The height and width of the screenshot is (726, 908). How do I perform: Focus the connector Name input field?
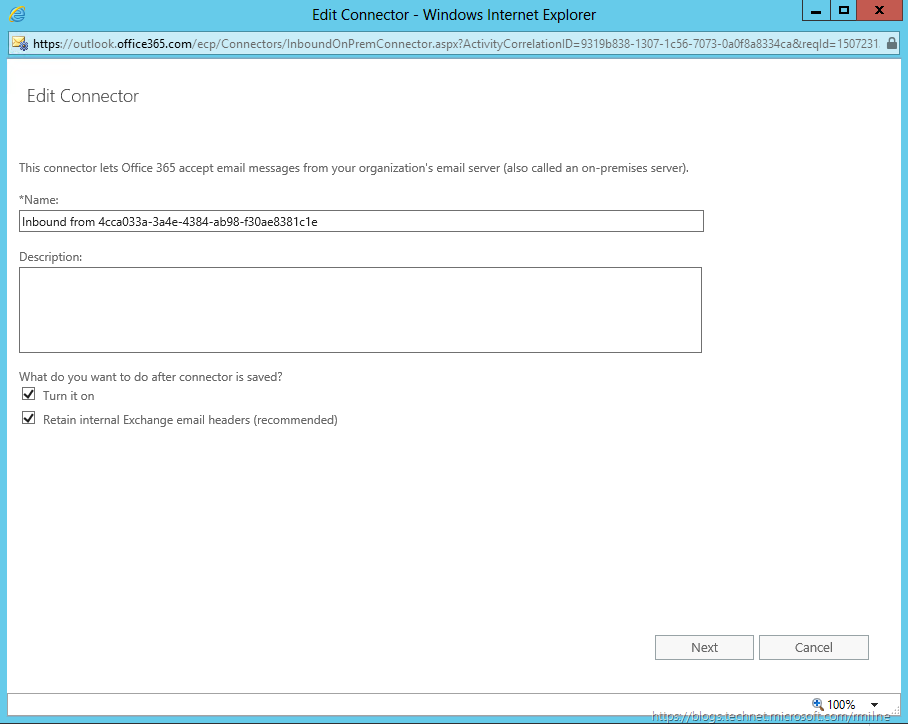click(x=360, y=221)
